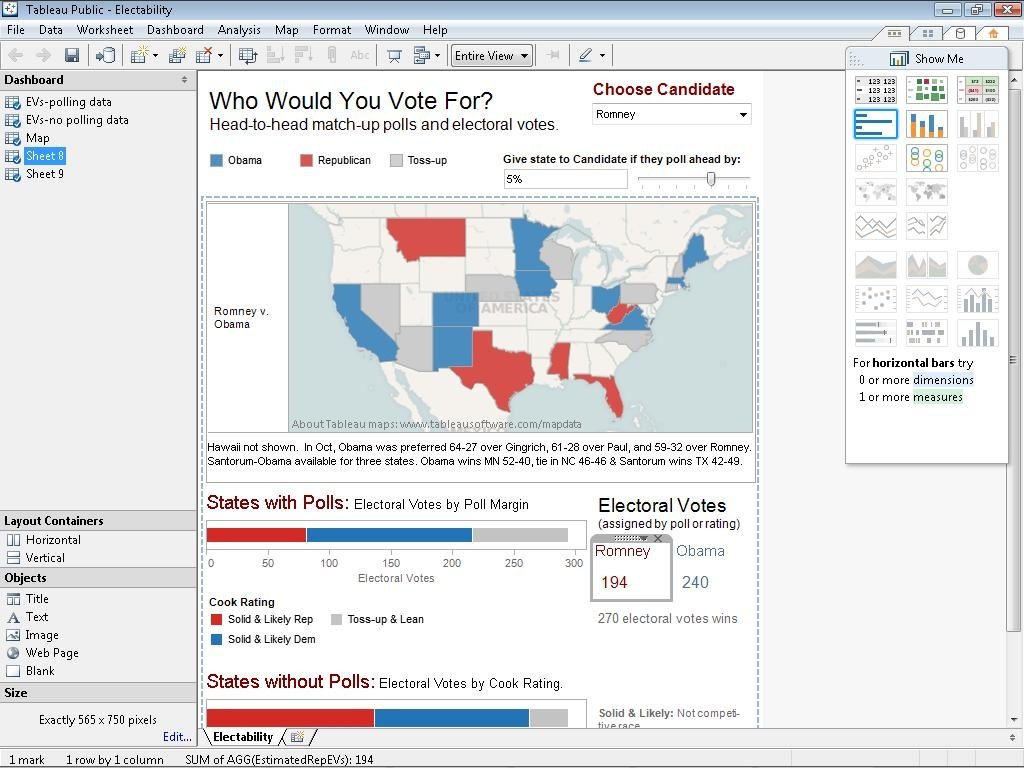Select the Title object
Screen dimensions: 1024x768
(37, 599)
